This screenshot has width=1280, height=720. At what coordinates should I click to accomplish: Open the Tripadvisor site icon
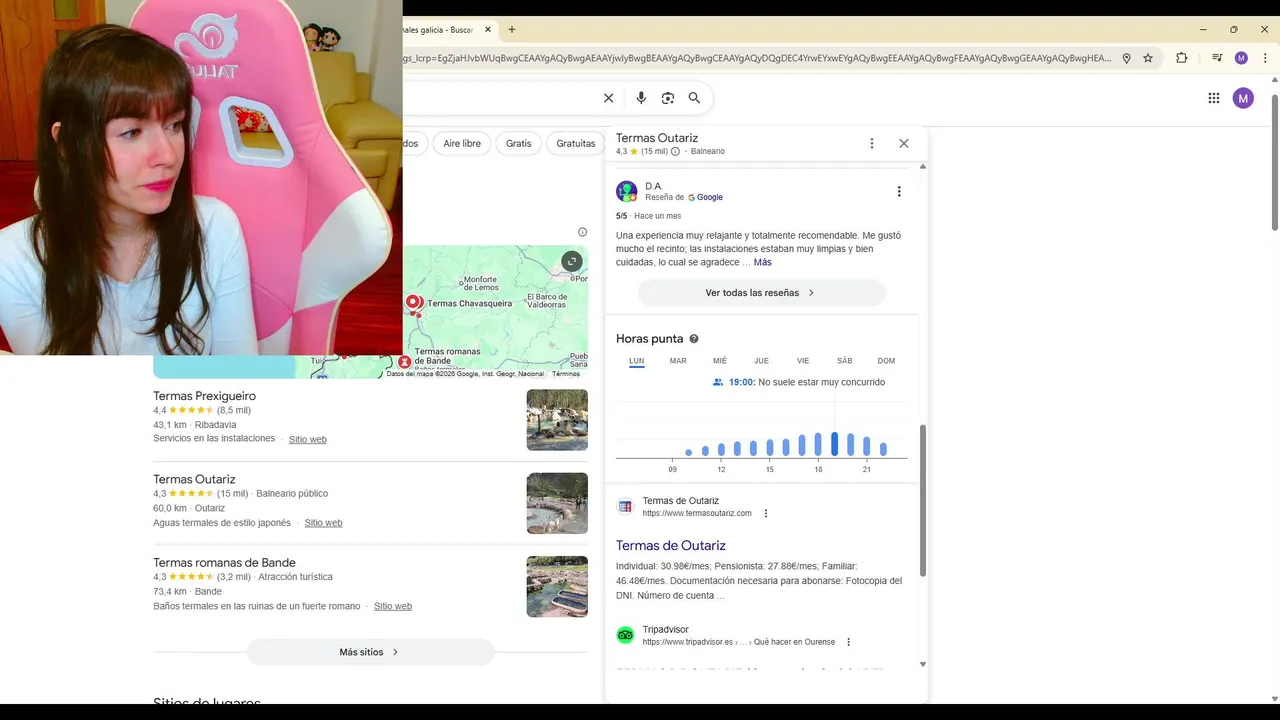(x=625, y=635)
